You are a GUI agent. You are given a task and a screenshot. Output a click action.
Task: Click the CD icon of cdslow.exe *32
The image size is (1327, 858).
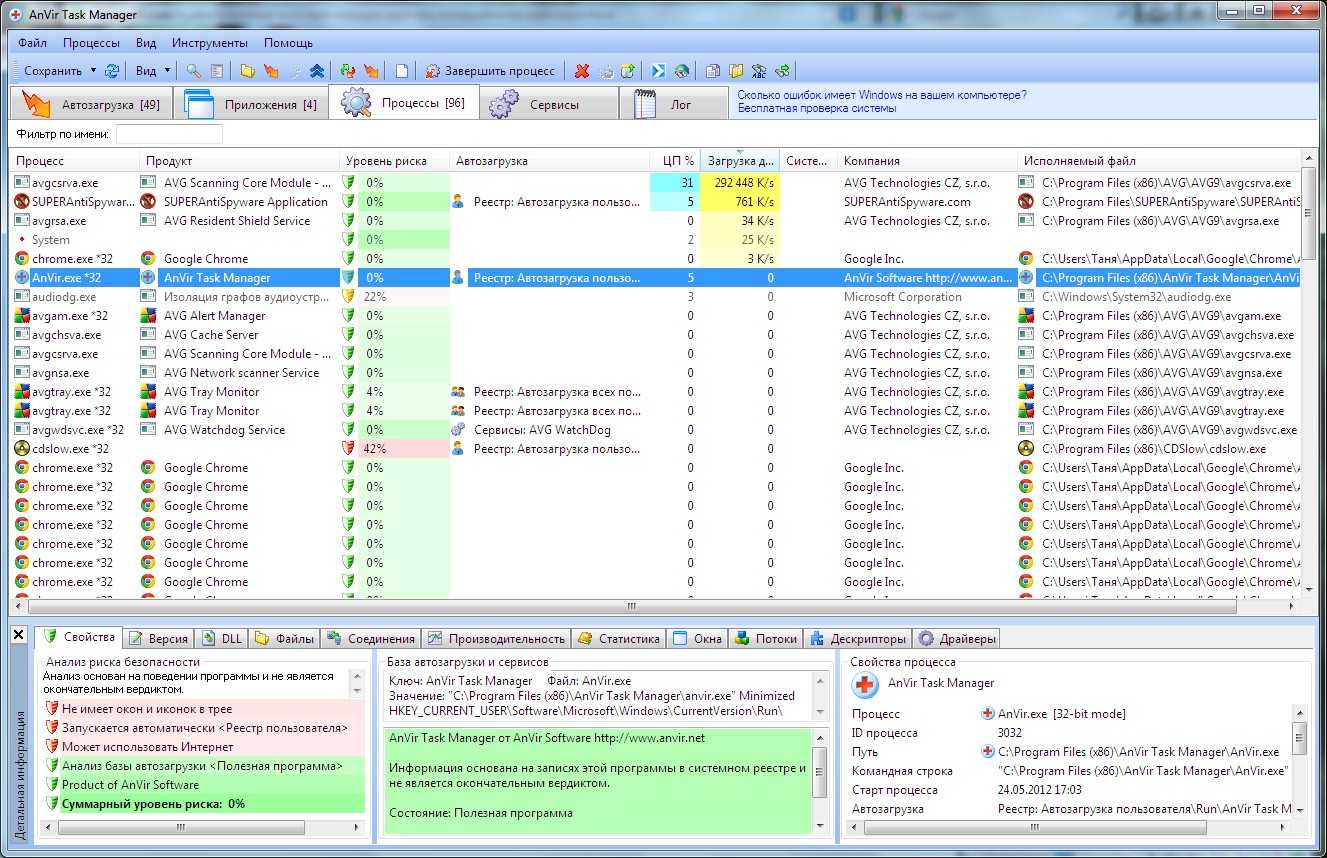(x=22, y=449)
